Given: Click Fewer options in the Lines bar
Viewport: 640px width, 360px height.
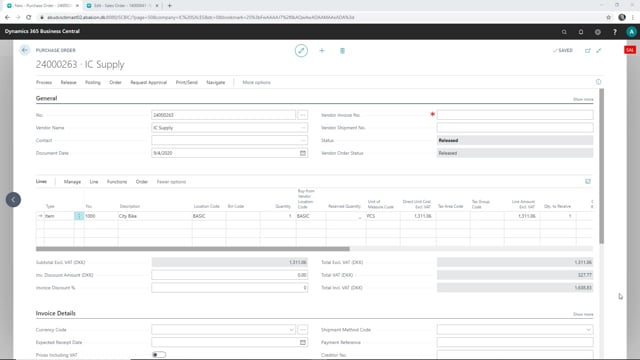Looking at the screenshot, I should pyautogui.click(x=171, y=182).
